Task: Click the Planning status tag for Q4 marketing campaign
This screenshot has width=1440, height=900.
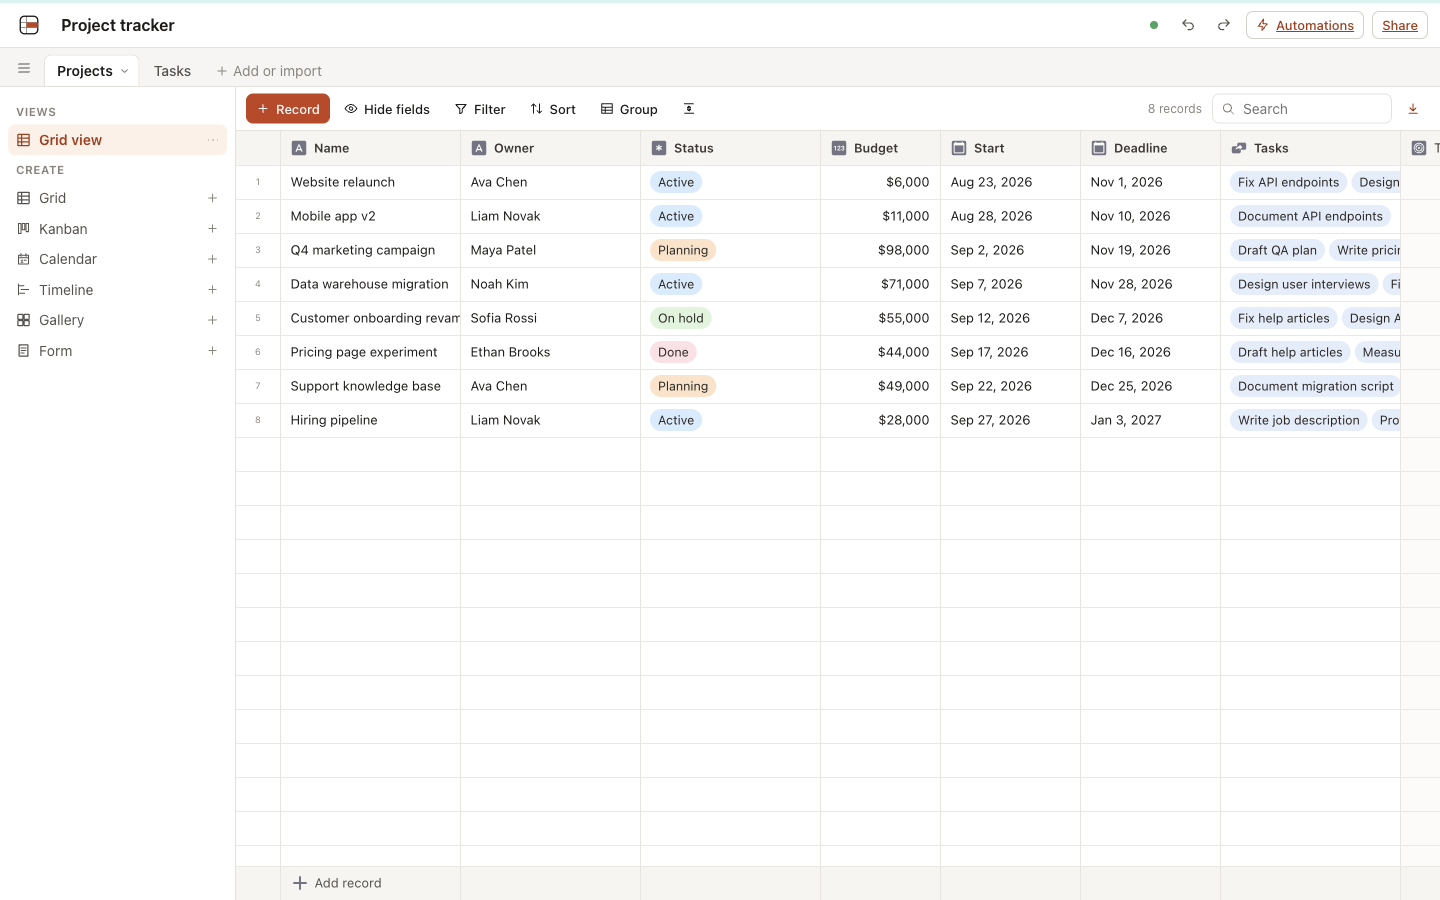Action: pos(683,250)
